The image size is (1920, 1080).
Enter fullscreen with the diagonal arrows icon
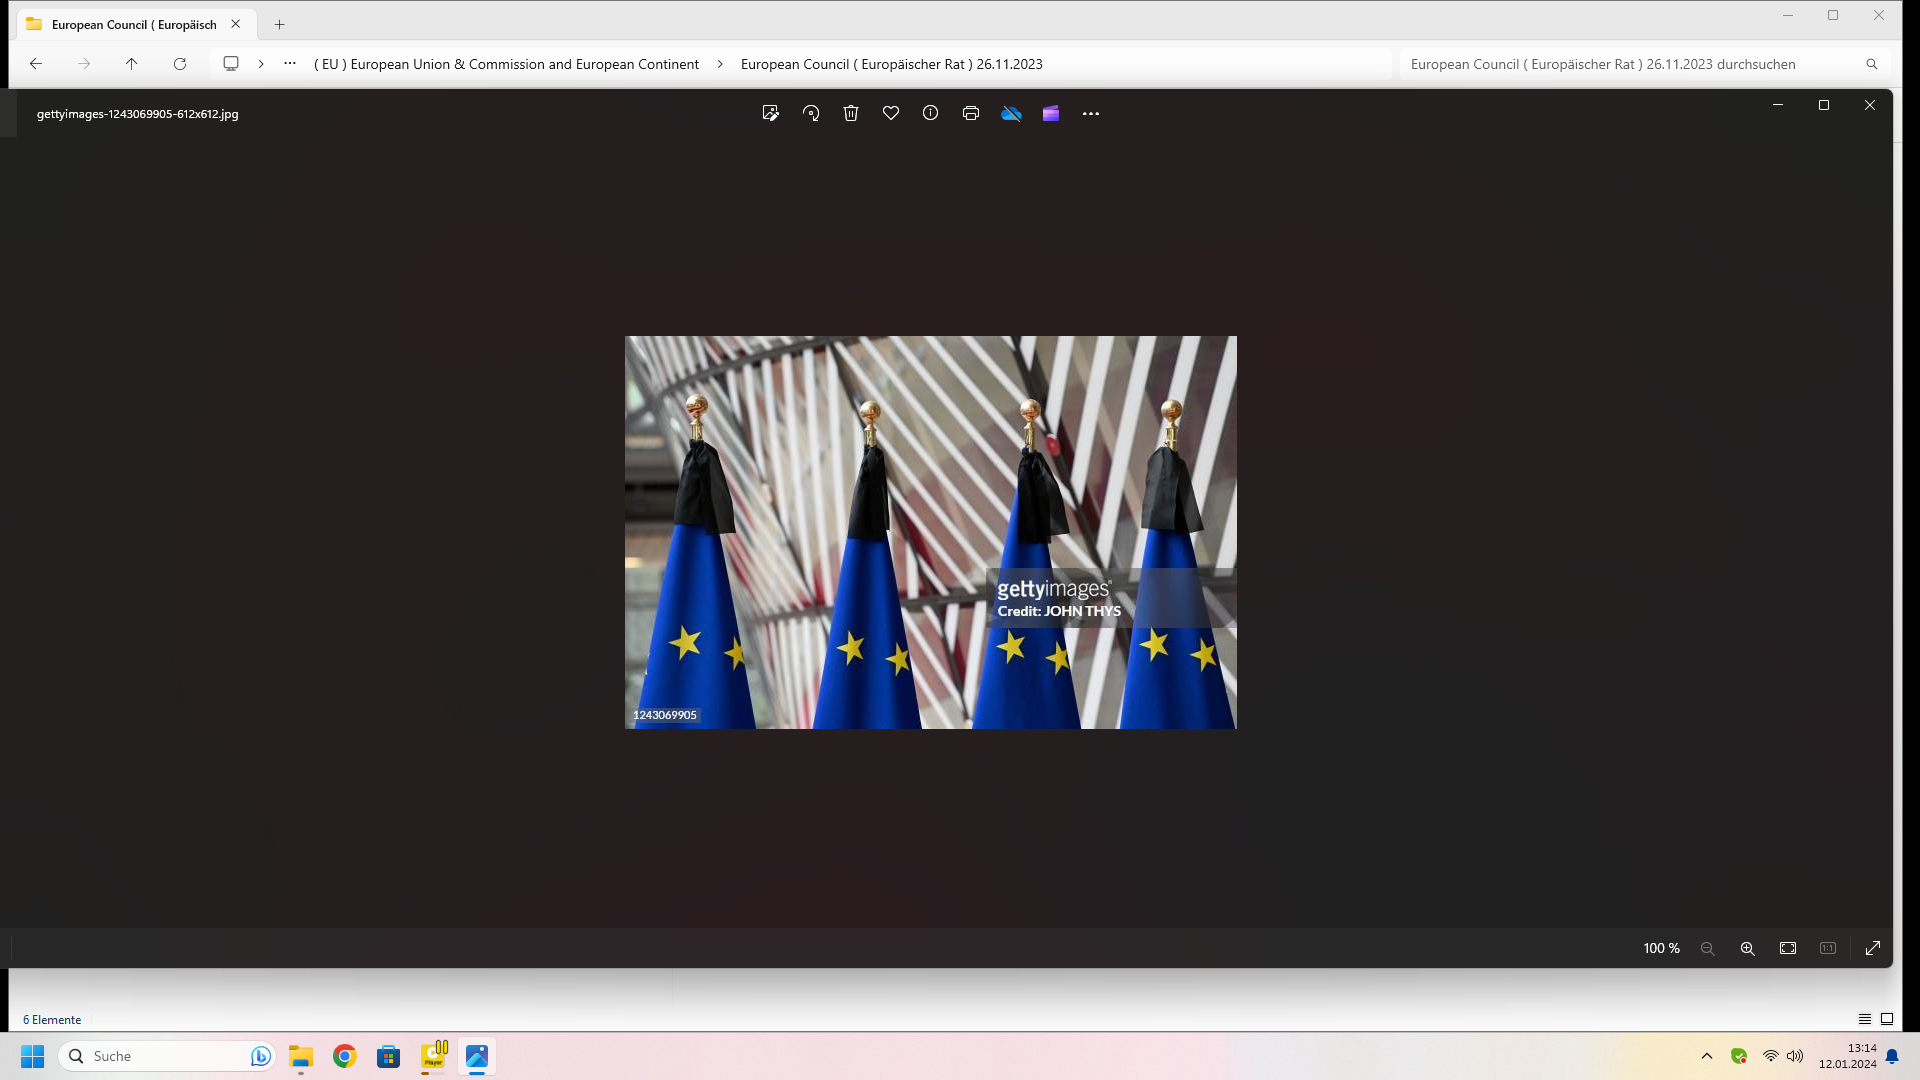click(1873, 949)
